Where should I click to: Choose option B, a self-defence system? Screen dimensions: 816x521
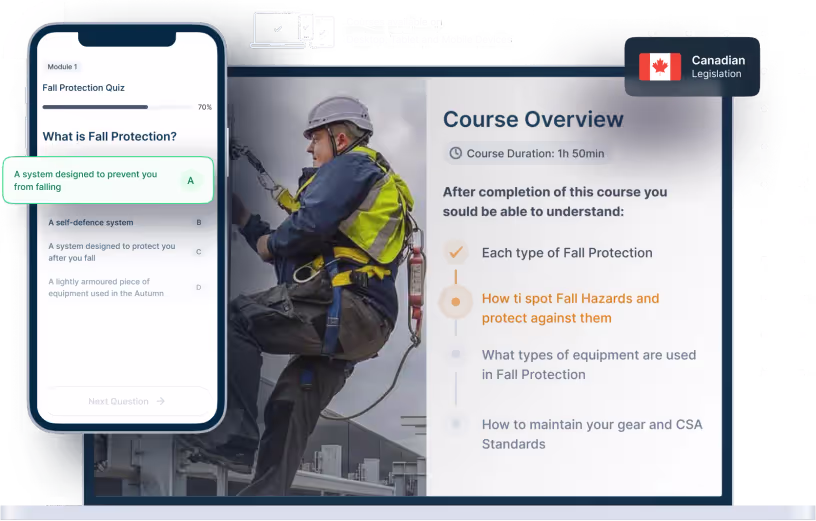[x=125, y=222]
